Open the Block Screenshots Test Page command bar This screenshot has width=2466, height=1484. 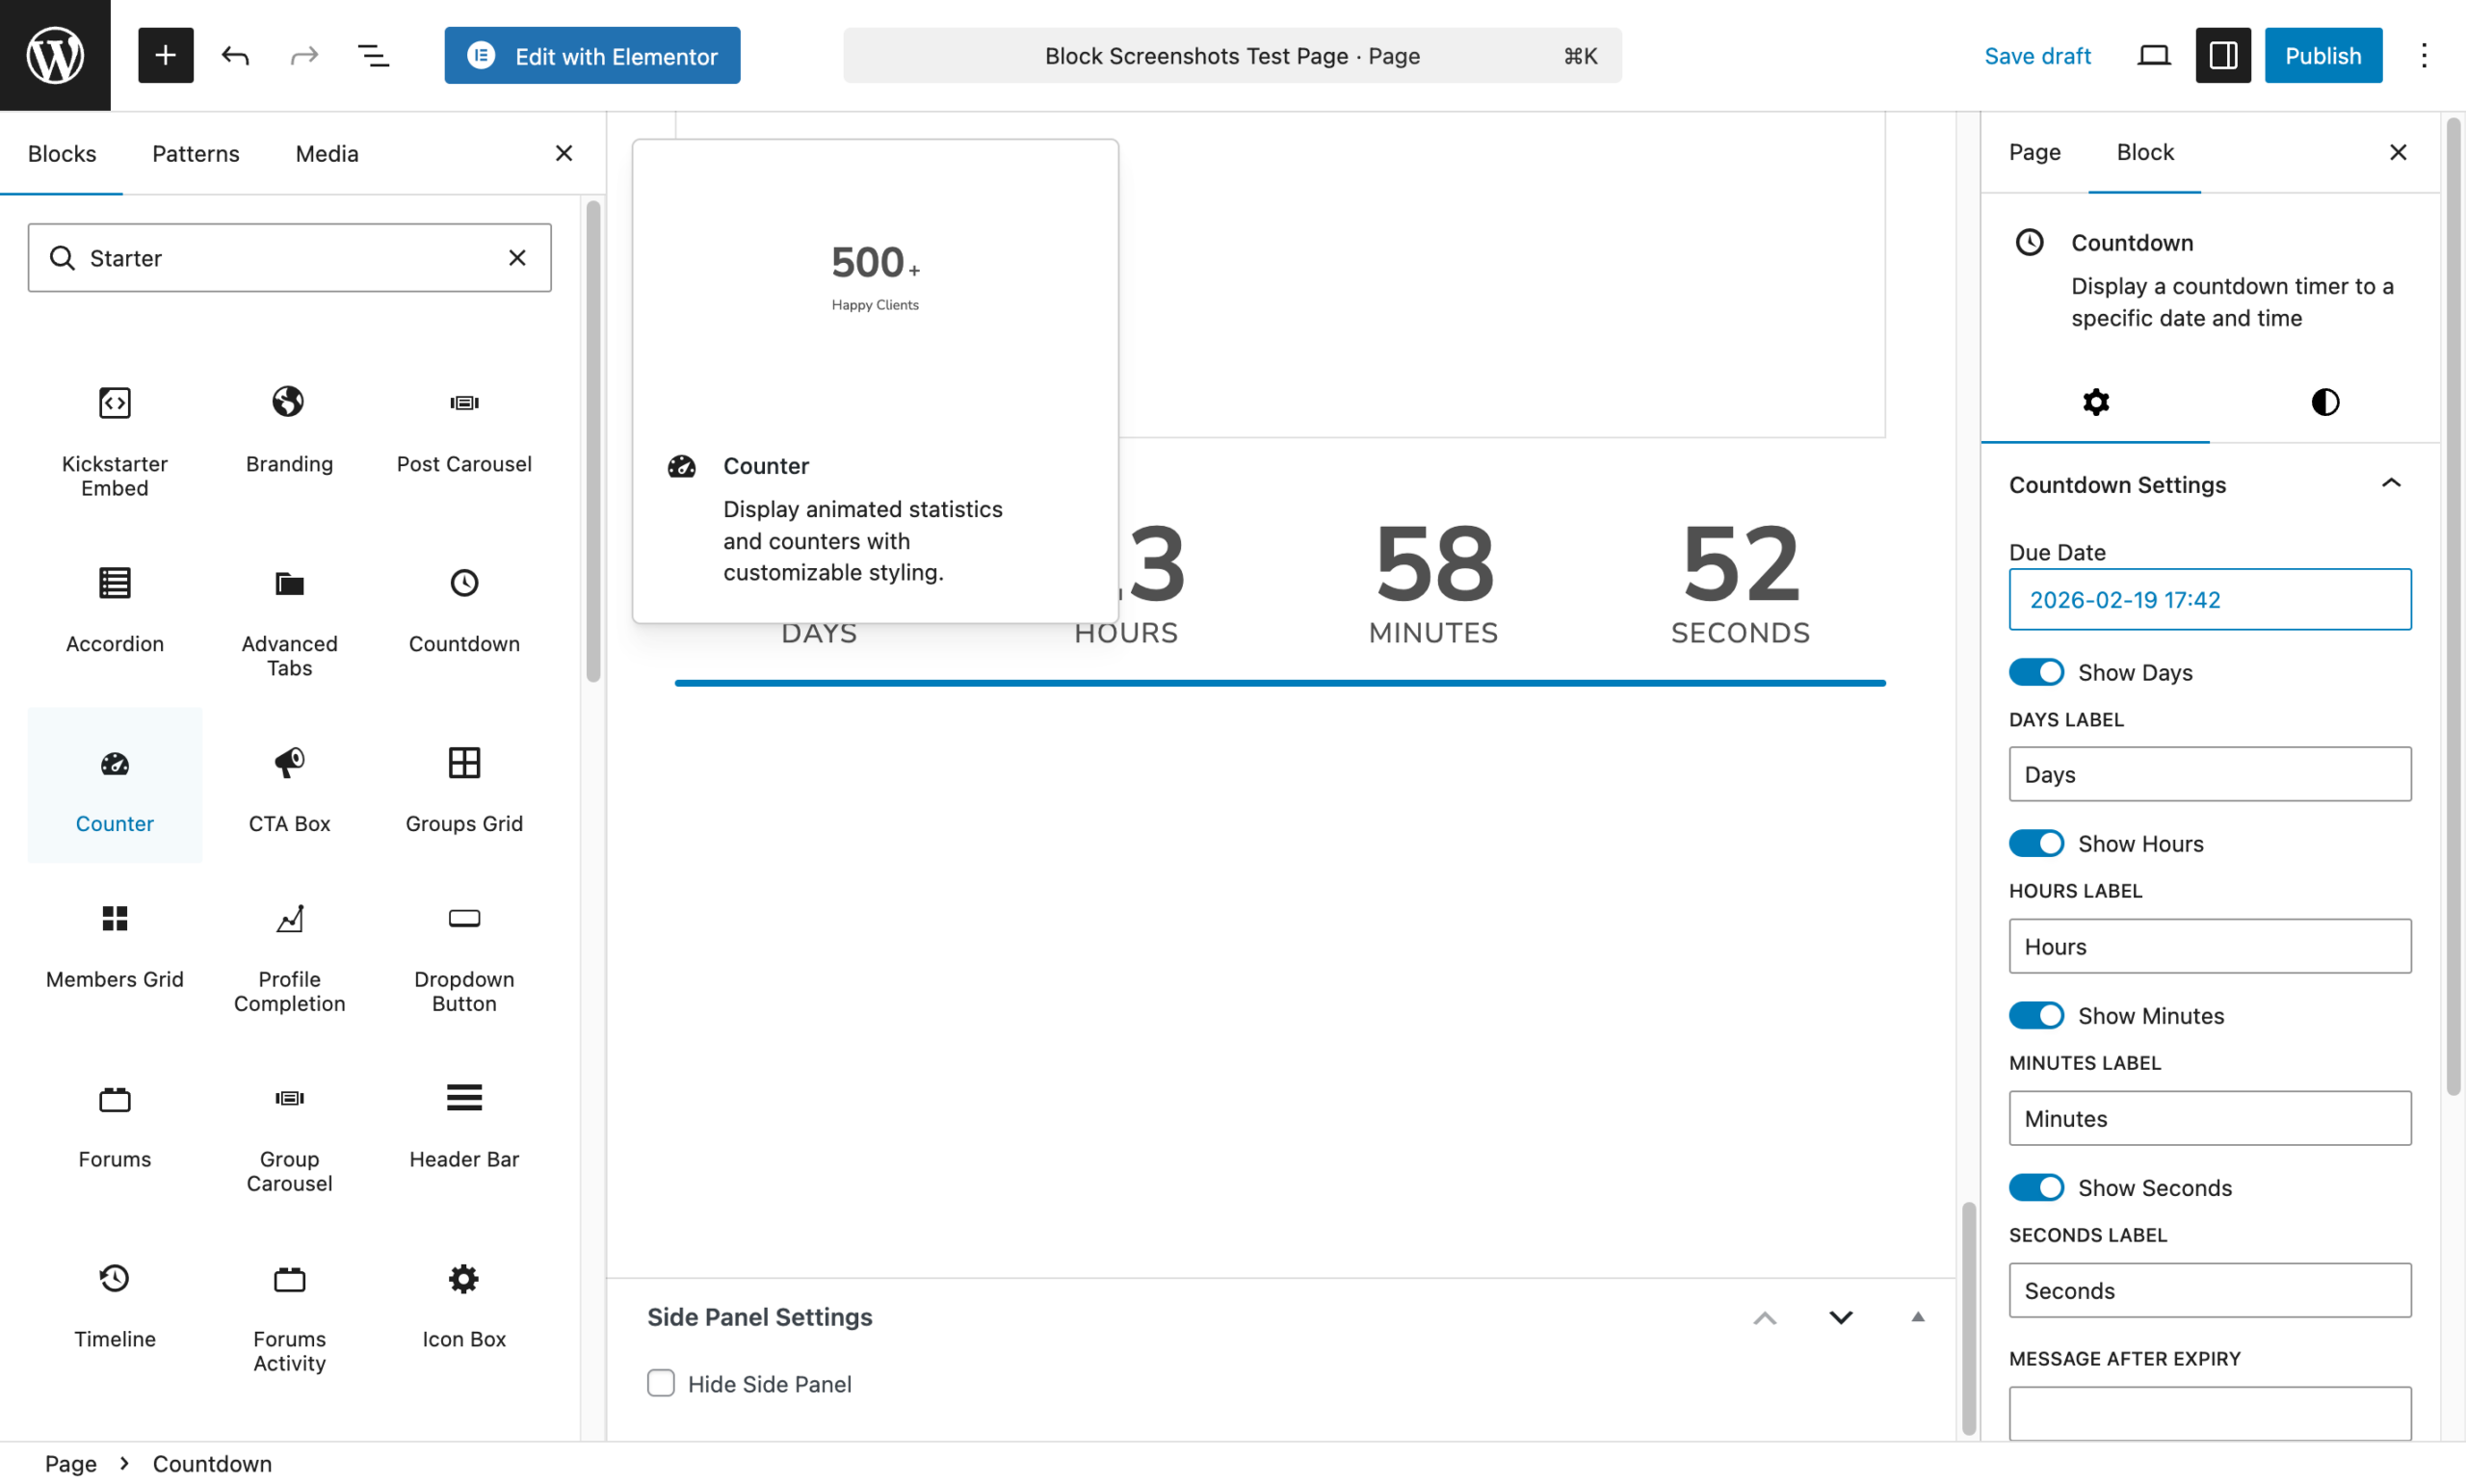[x=1232, y=55]
